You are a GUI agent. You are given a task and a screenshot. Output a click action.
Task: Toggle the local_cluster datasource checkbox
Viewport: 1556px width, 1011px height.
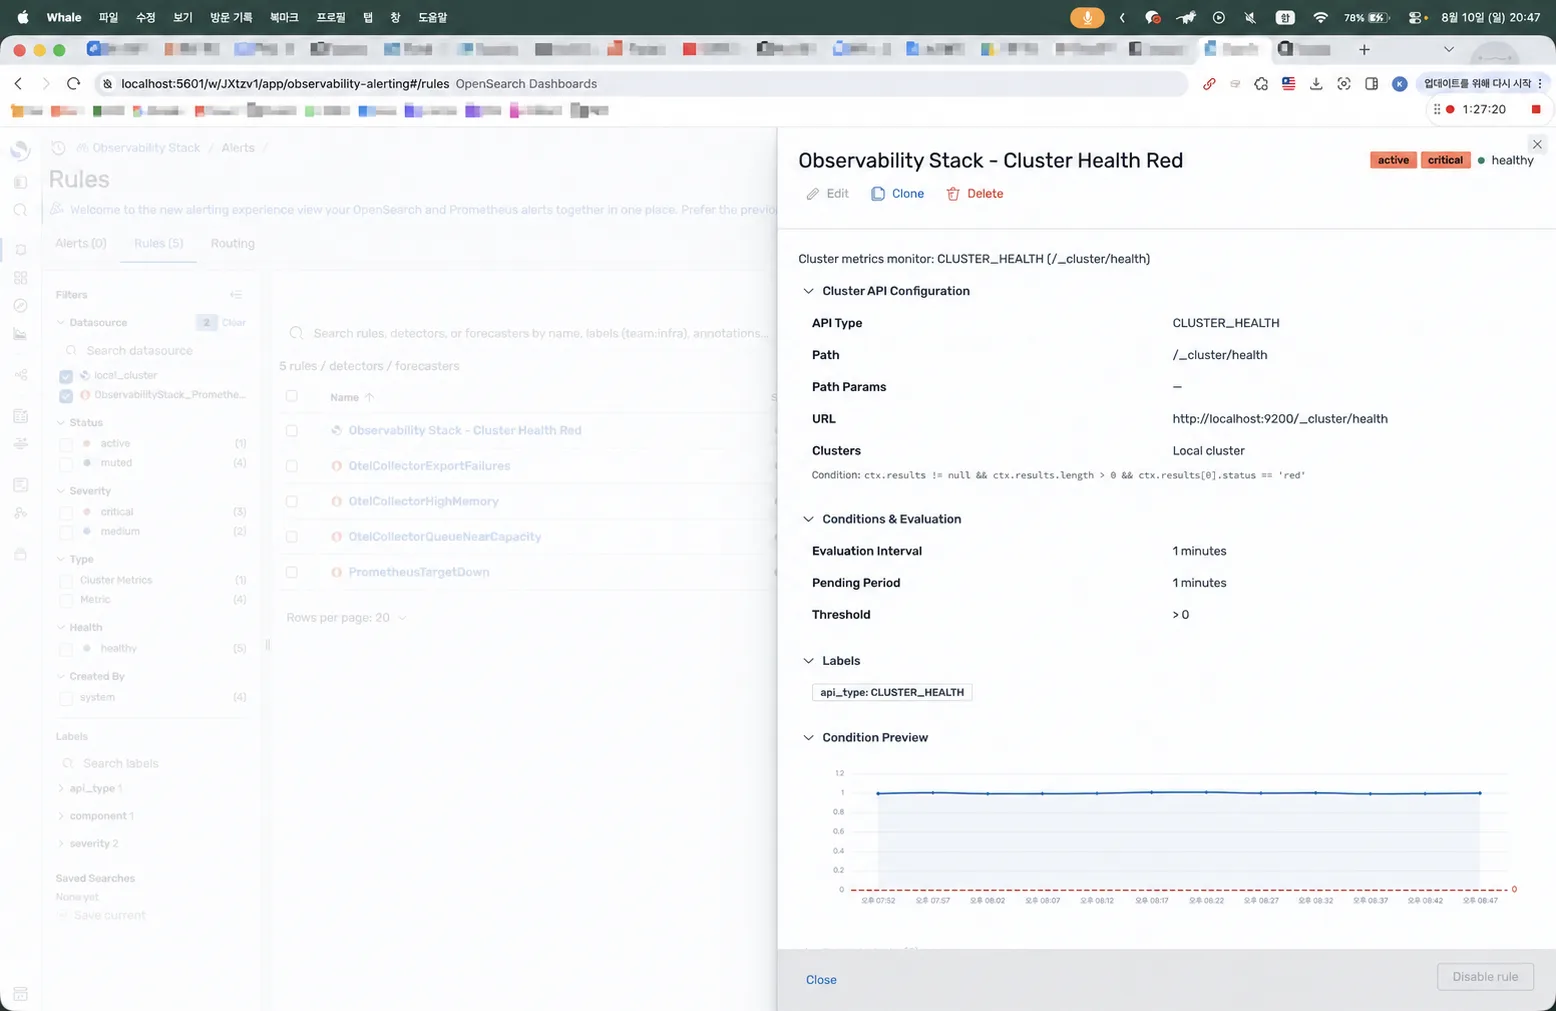(x=66, y=376)
